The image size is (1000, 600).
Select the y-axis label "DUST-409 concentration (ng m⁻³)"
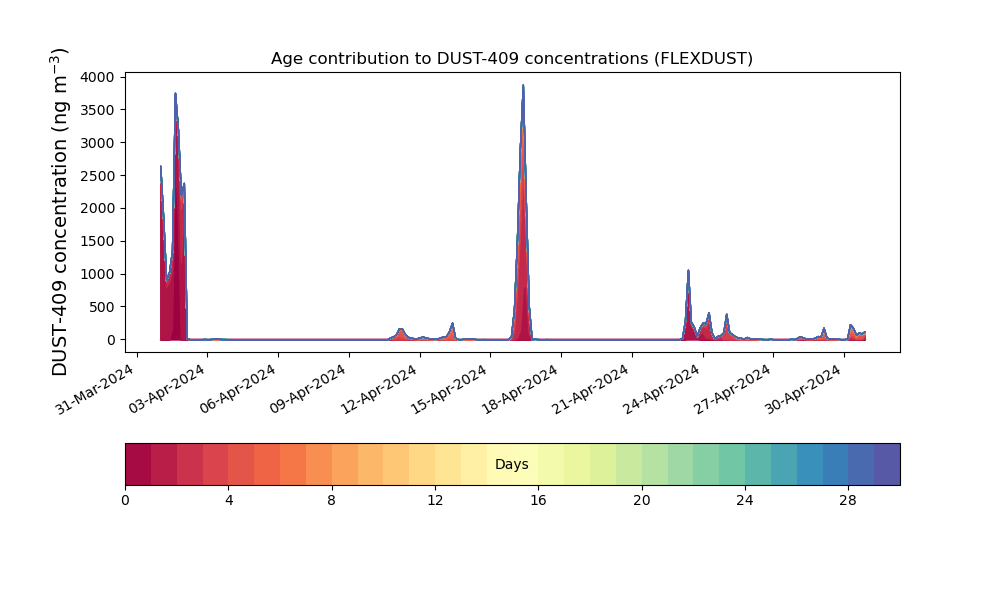coord(59,212)
